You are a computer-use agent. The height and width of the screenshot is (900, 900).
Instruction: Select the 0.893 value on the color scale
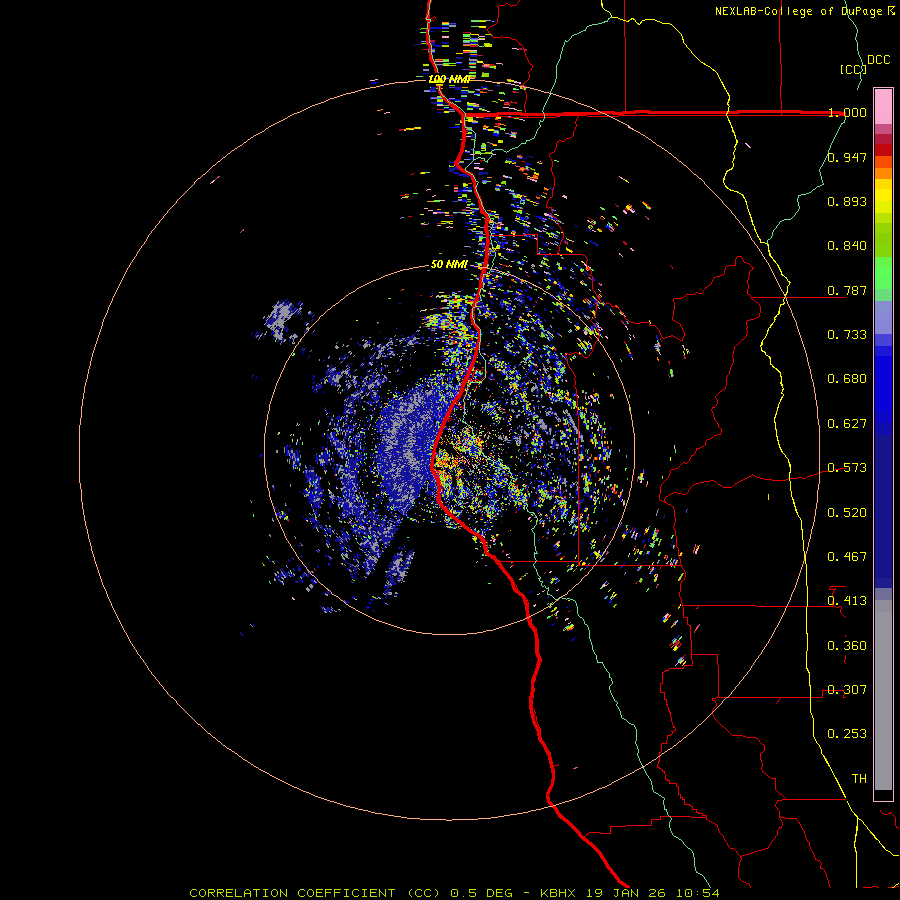[x=847, y=201]
